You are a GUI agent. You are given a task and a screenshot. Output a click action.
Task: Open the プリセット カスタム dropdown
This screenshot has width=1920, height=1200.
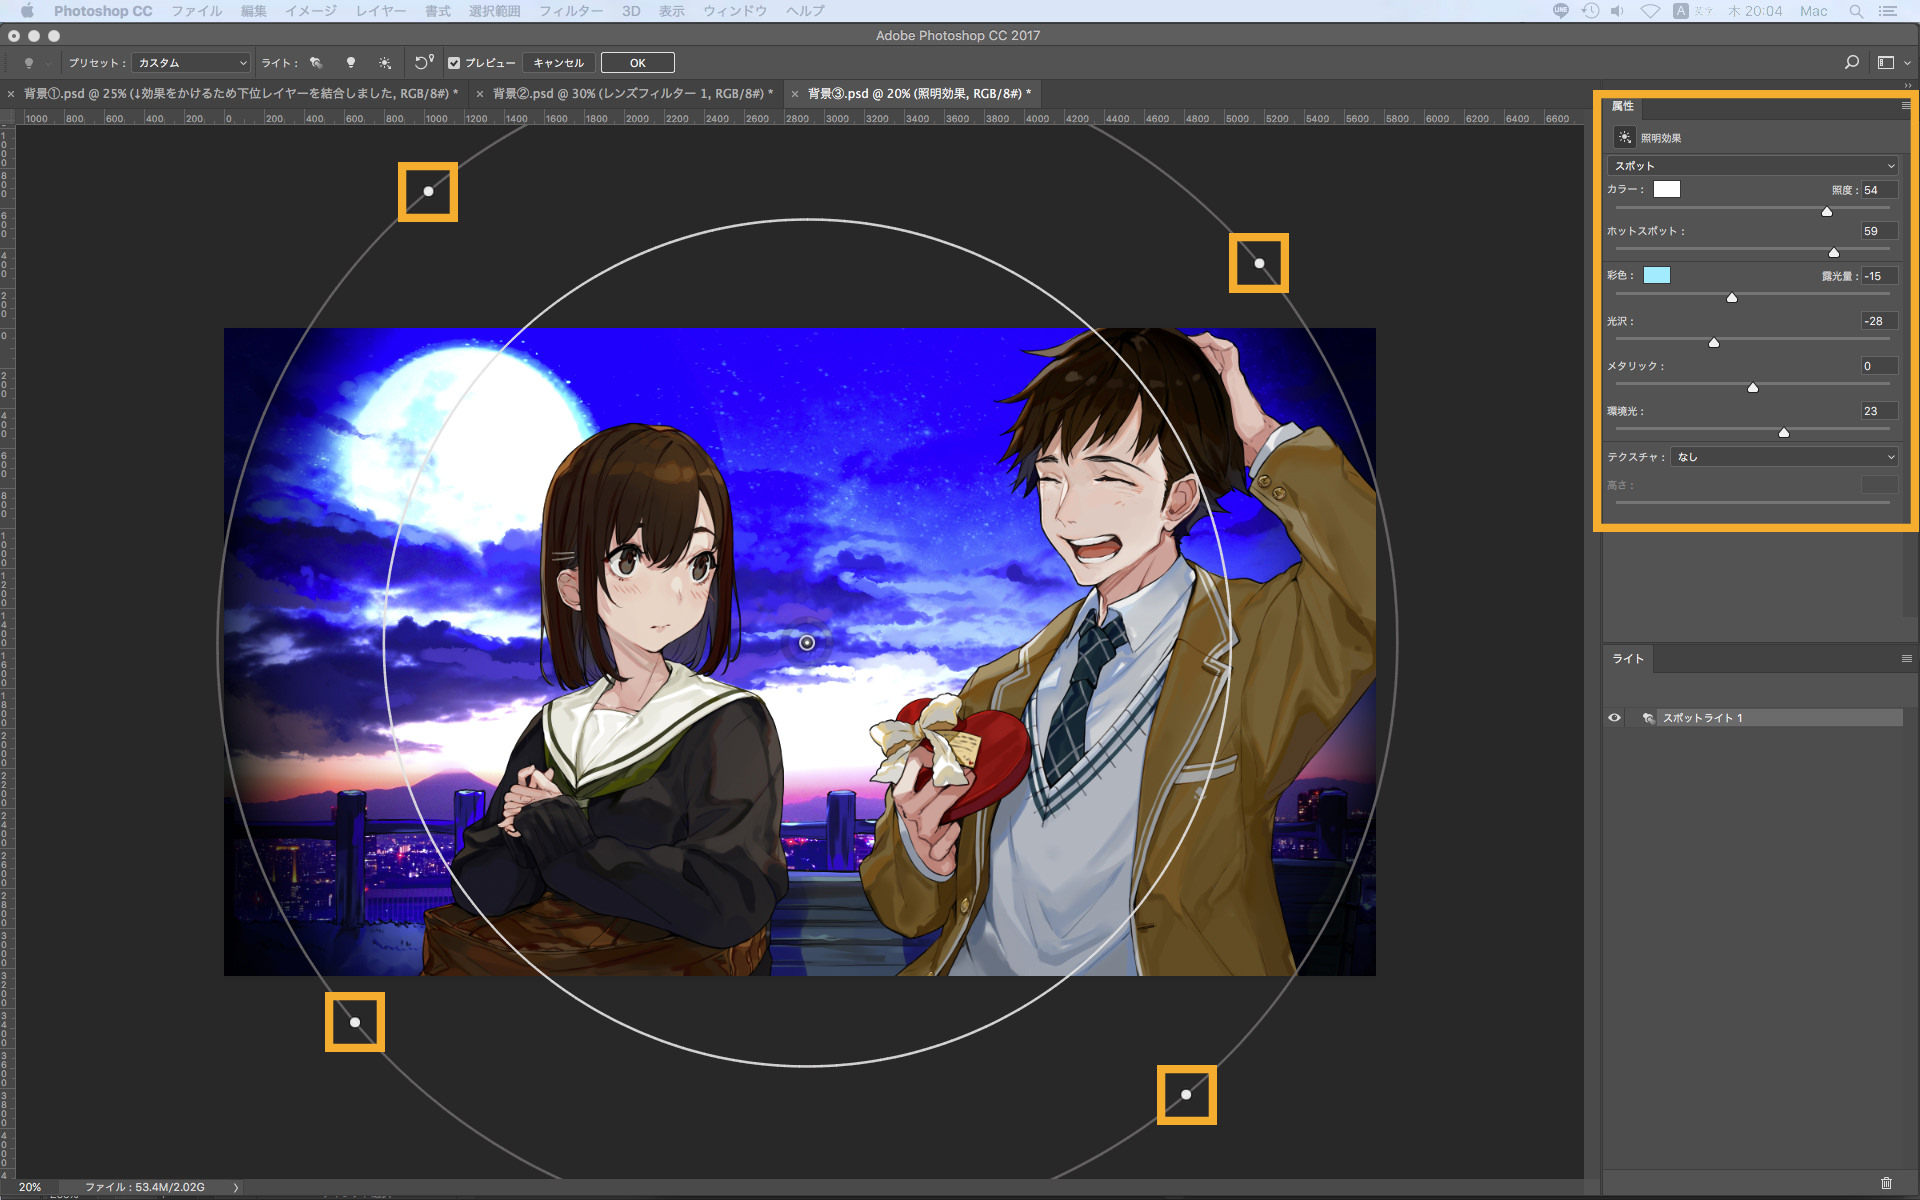[x=190, y=63]
